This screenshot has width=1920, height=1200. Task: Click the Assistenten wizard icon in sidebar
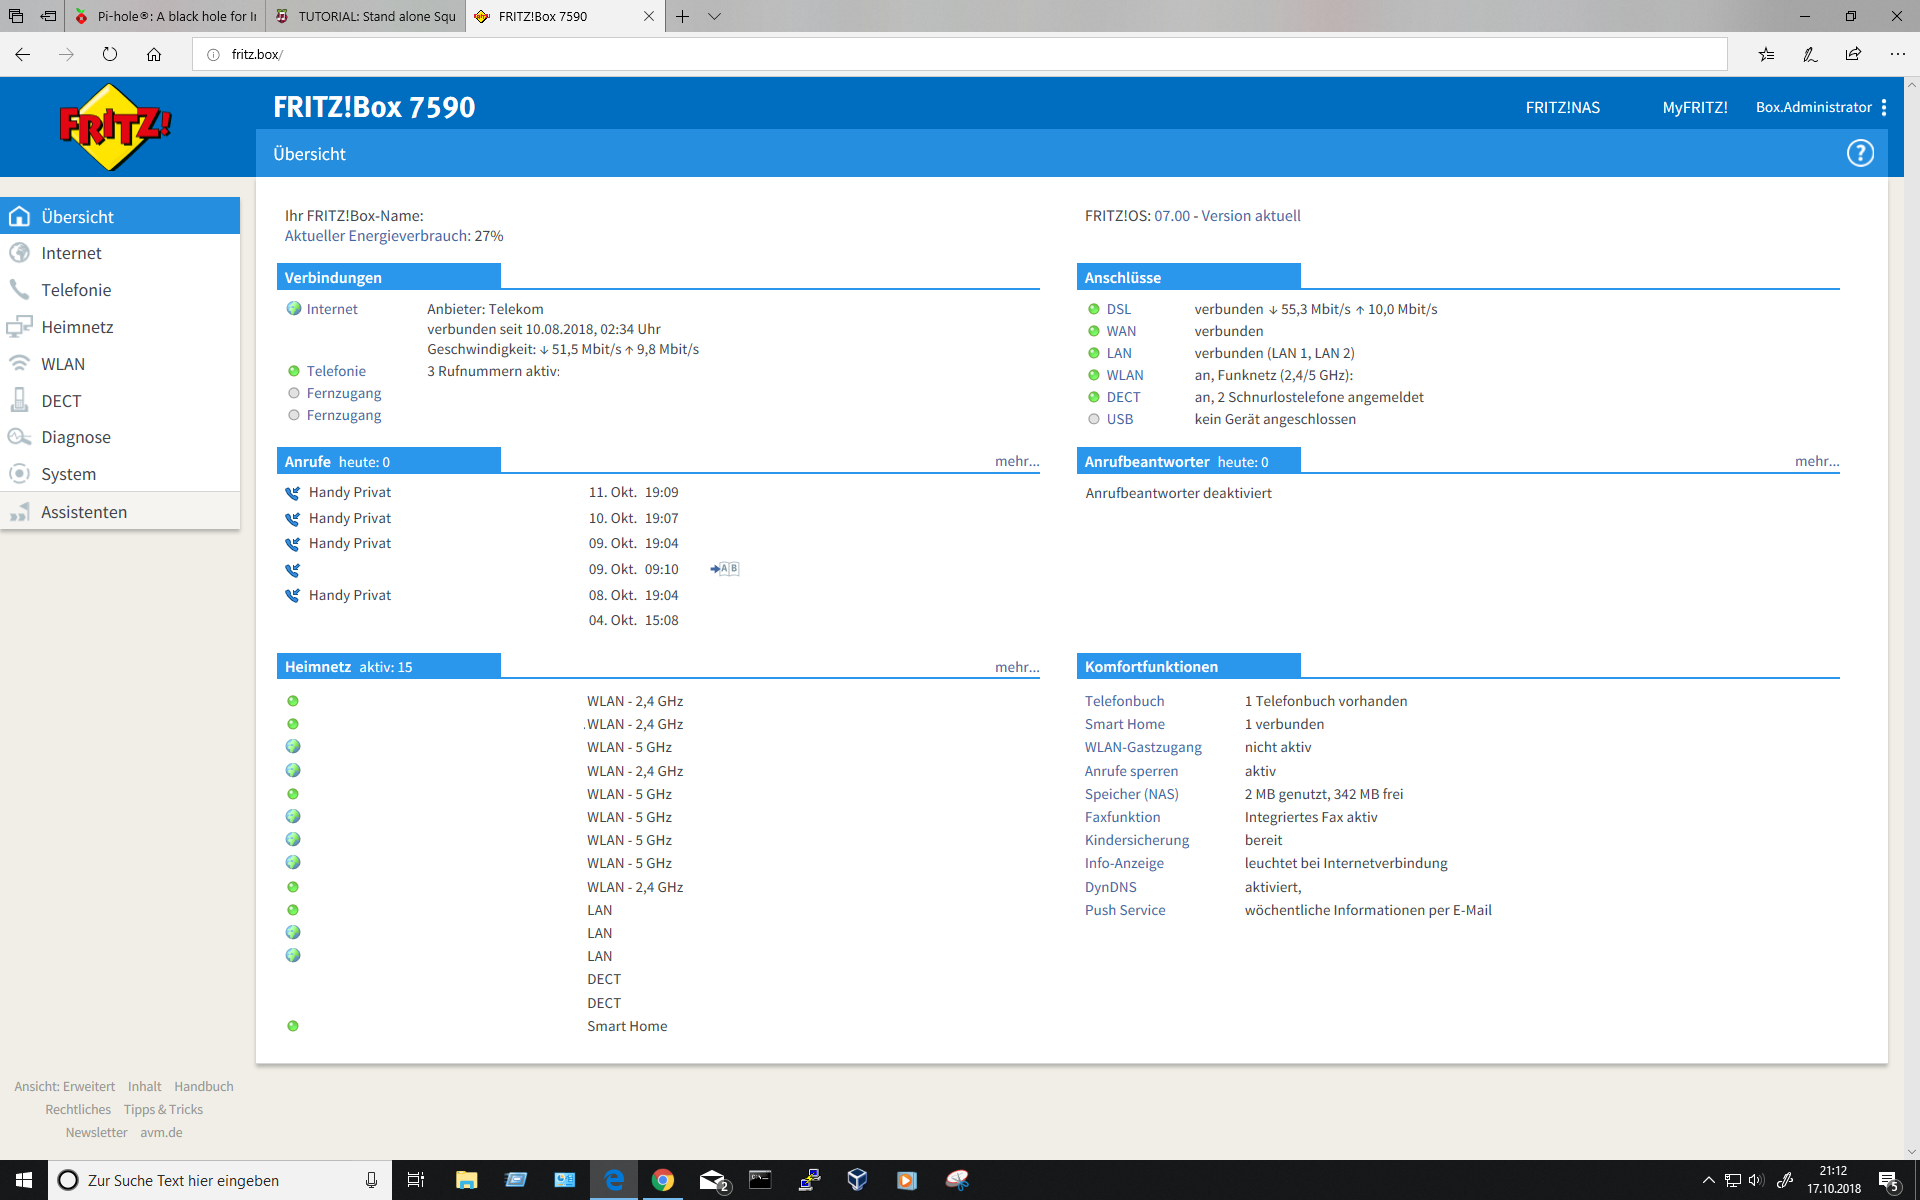(x=19, y=512)
